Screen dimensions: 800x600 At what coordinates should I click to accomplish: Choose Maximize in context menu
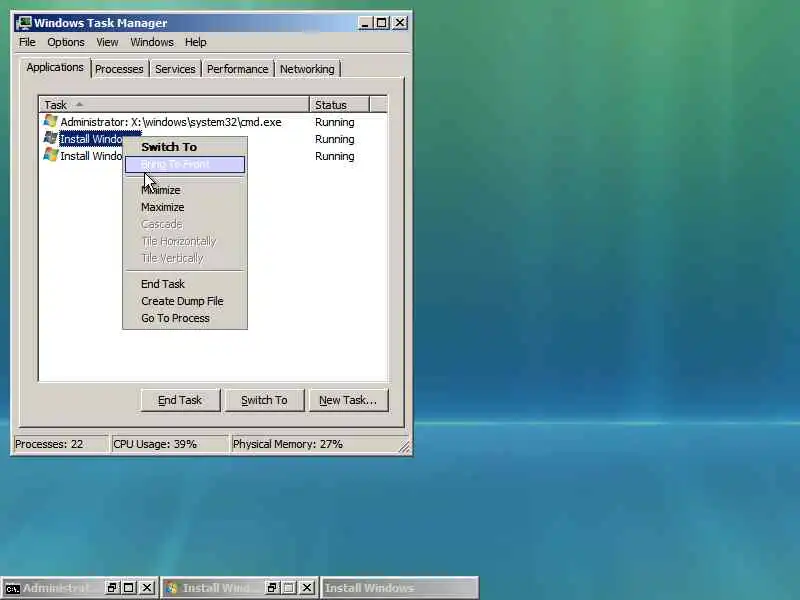click(x=185, y=207)
